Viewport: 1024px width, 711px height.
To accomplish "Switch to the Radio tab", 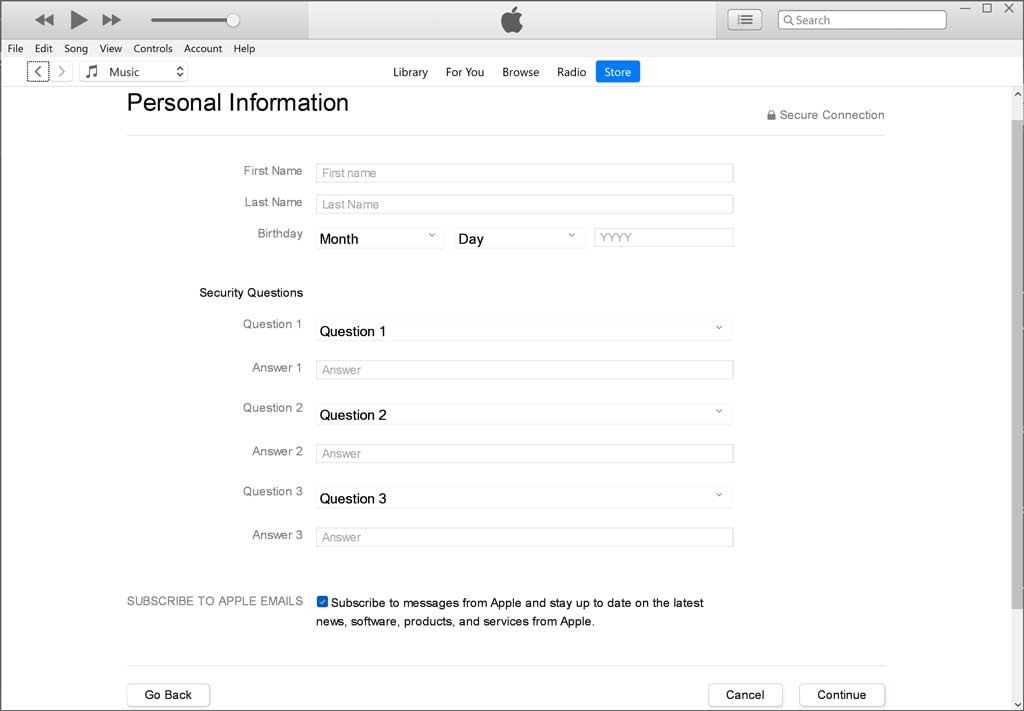I will pos(571,72).
